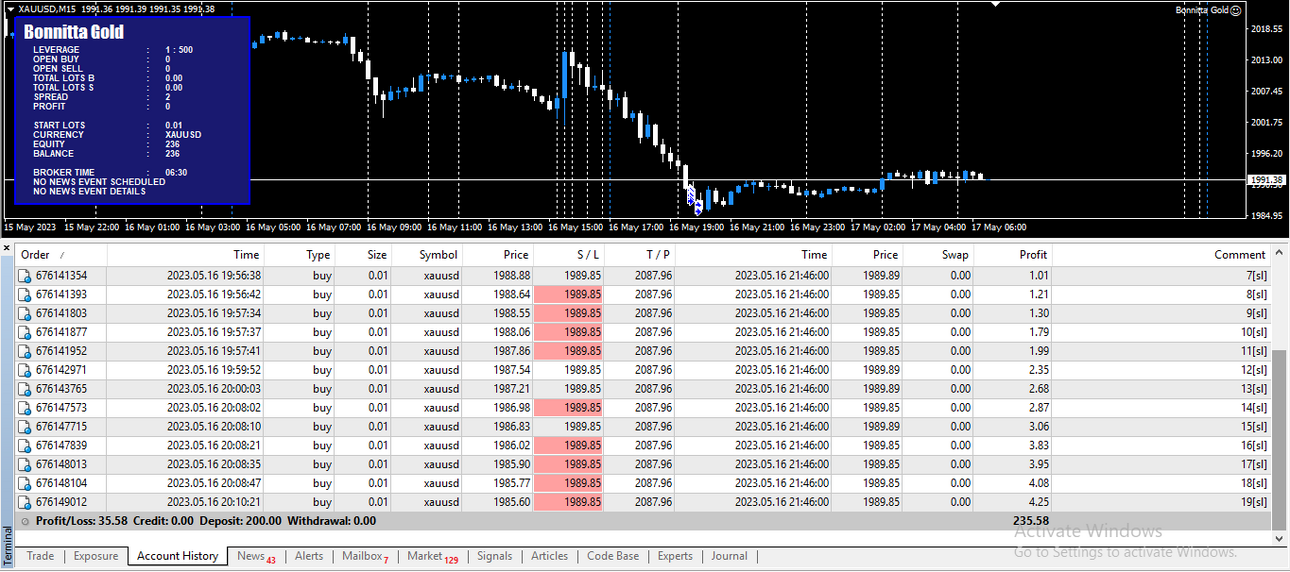Click the order icon for order 676143765
Screen dimensions: 1290x572
(25, 389)
